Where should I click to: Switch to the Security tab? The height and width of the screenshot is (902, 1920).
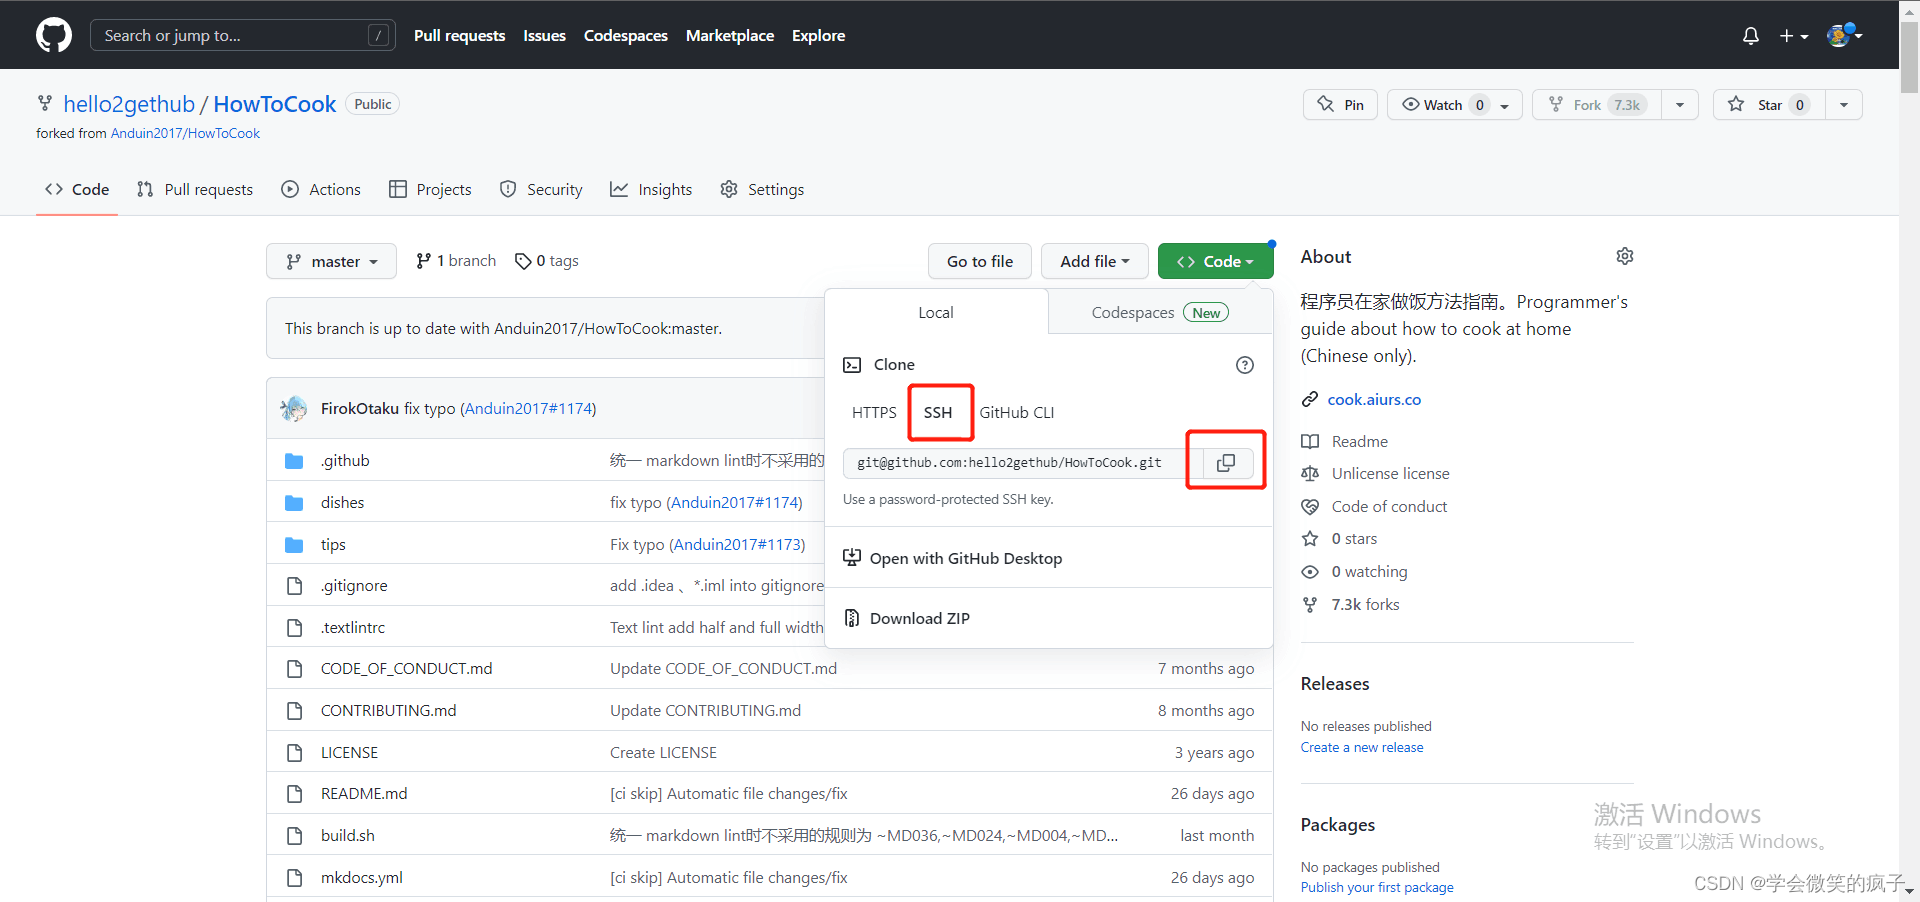click(x=541, y=189)
